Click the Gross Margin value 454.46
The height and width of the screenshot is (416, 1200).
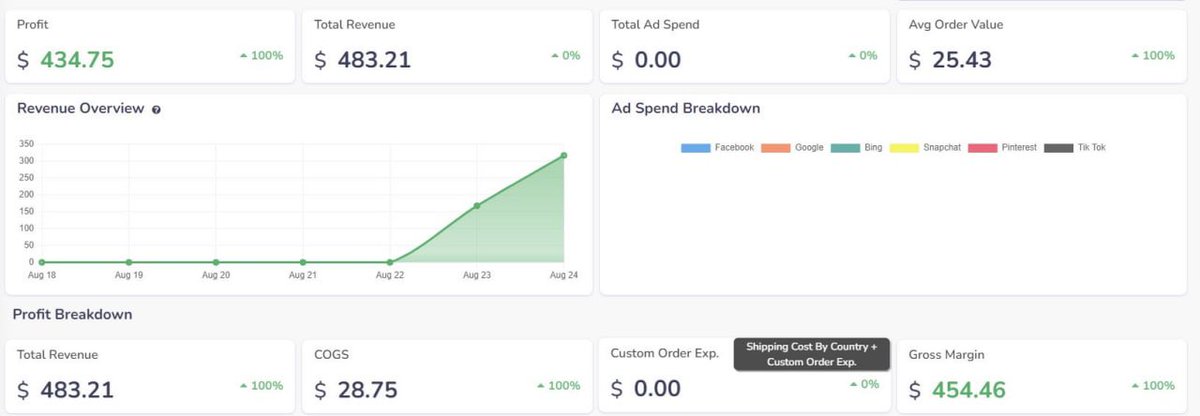(968, 389)
